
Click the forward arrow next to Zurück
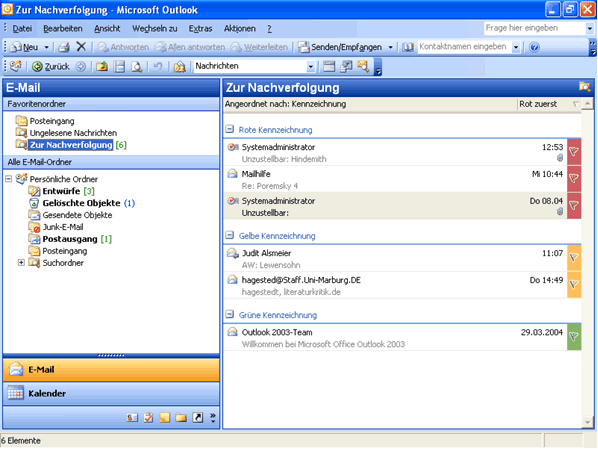click(80, 66)
